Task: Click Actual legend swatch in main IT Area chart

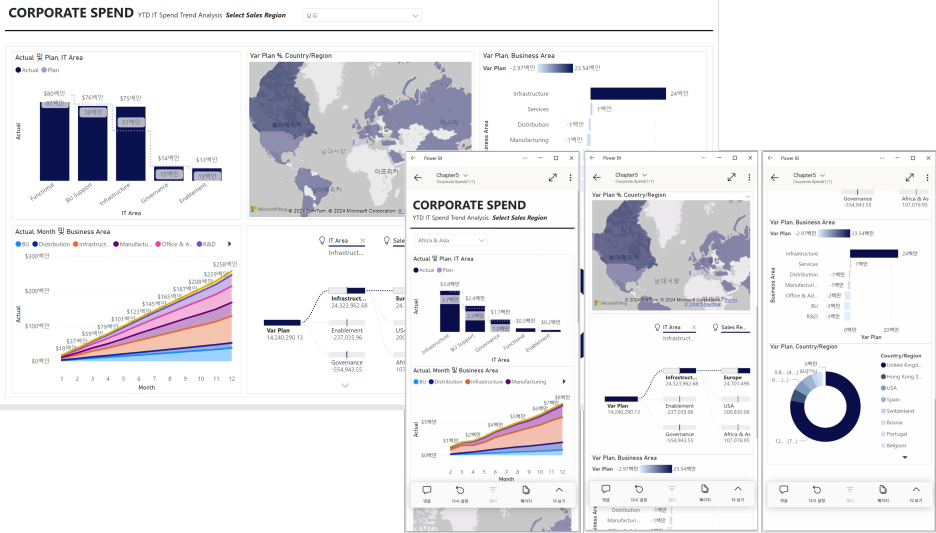Action: (18, 70)
